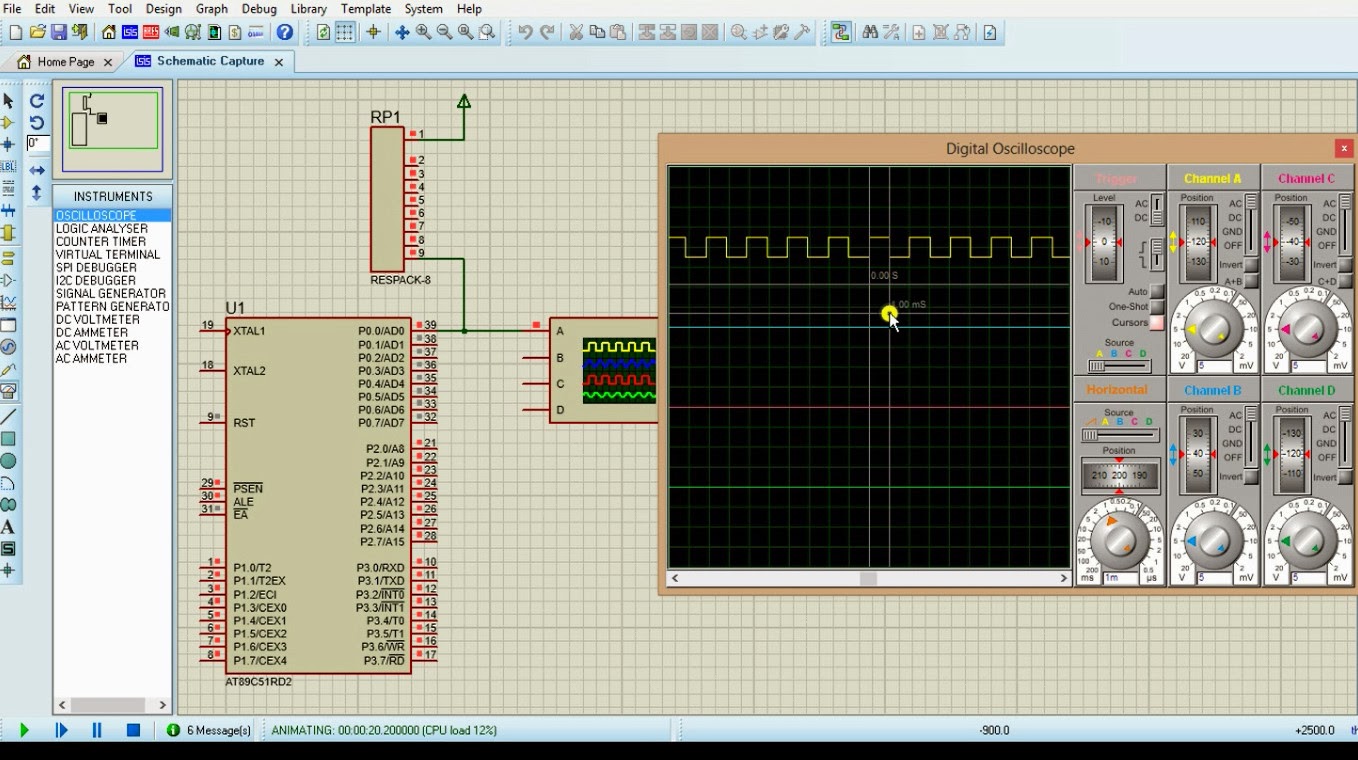
Task: Open the Debug menu
Action: (258, 8)
